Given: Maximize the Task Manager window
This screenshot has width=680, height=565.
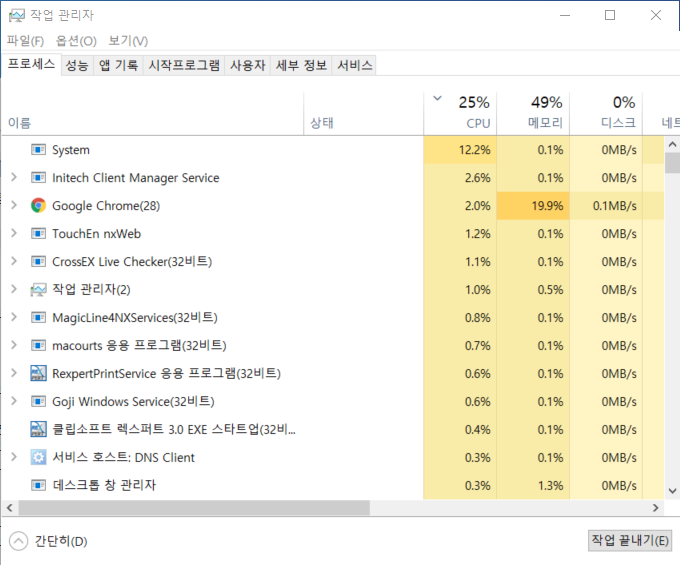Looking at the screenshot, I should tap(610, 15).
